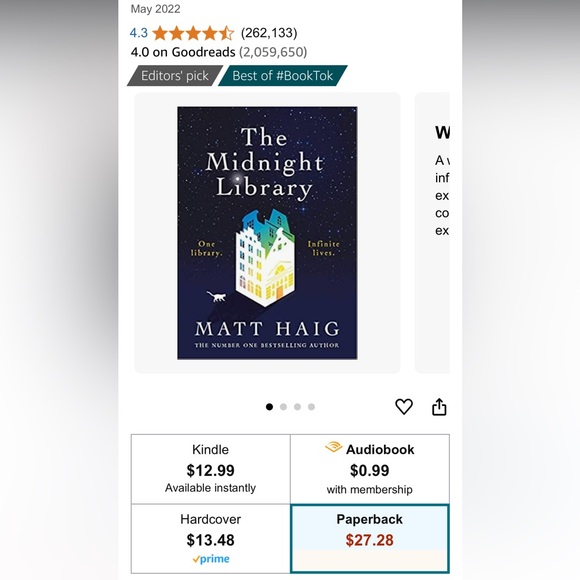Click the orange star rating
Image resolution: width=580 pixels, height=580 pixels.
(x=193, y=33)
